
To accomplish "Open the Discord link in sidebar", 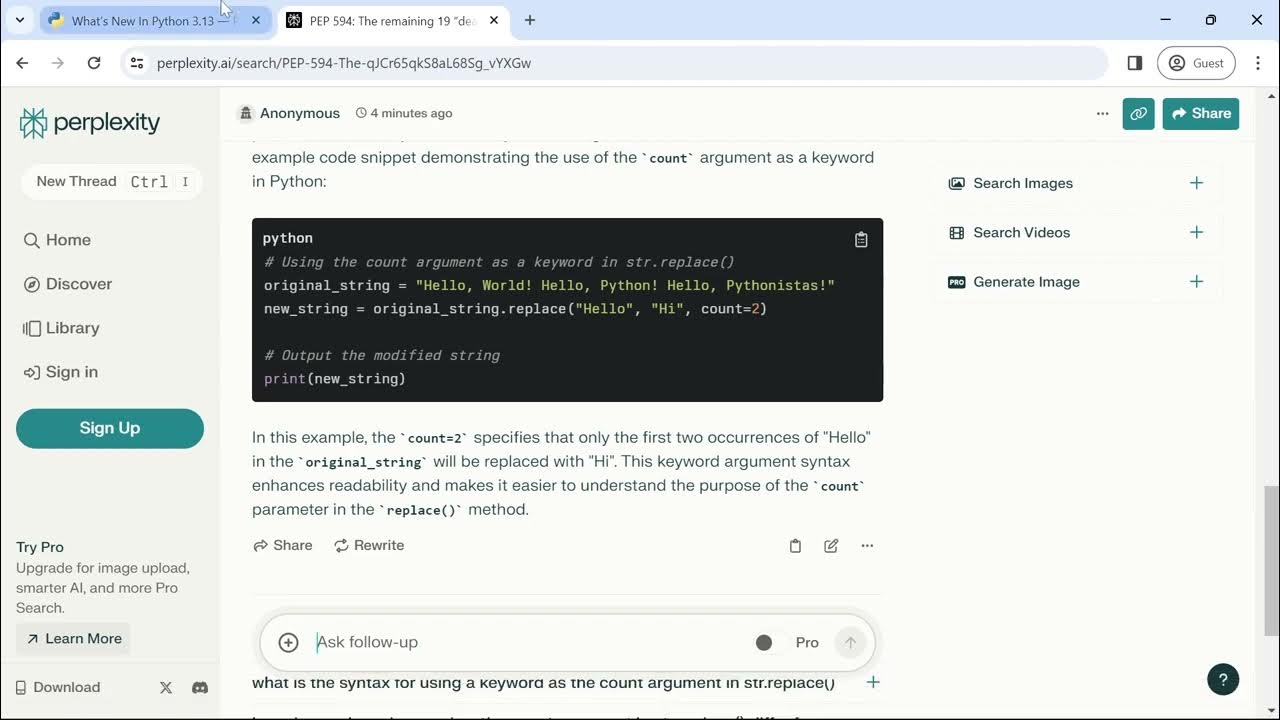I will (x=200, y=688).
